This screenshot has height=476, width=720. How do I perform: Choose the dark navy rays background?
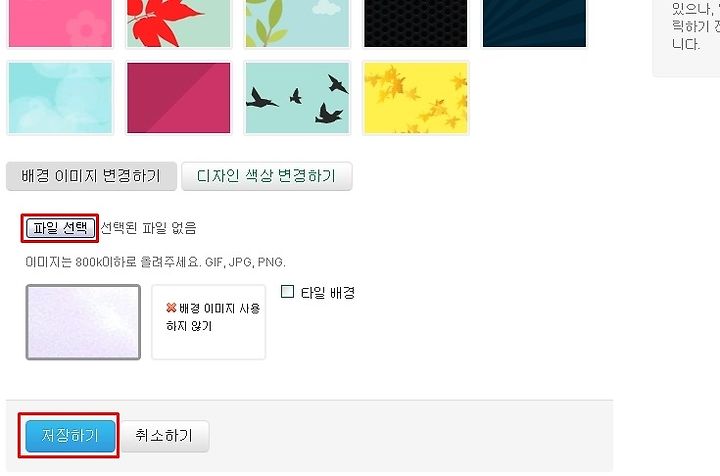tap(534, 23)
